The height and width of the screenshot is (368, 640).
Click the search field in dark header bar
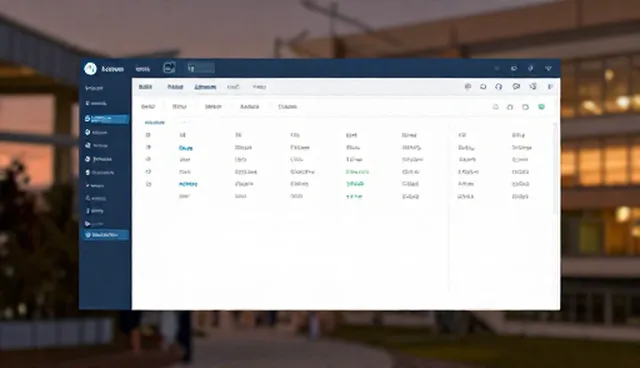click(201, 68)
